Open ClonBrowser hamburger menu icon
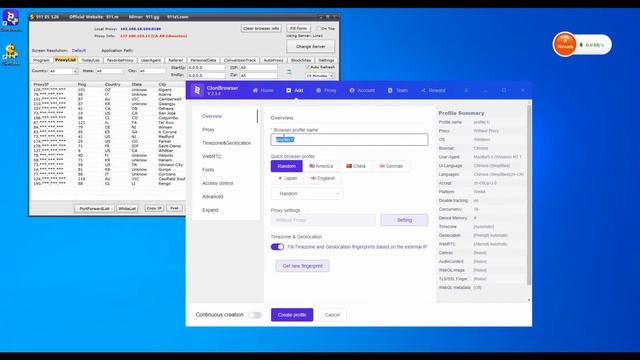The height and width of the screenshot is (360, 640). pyautogui.click(x=466, y=90)
